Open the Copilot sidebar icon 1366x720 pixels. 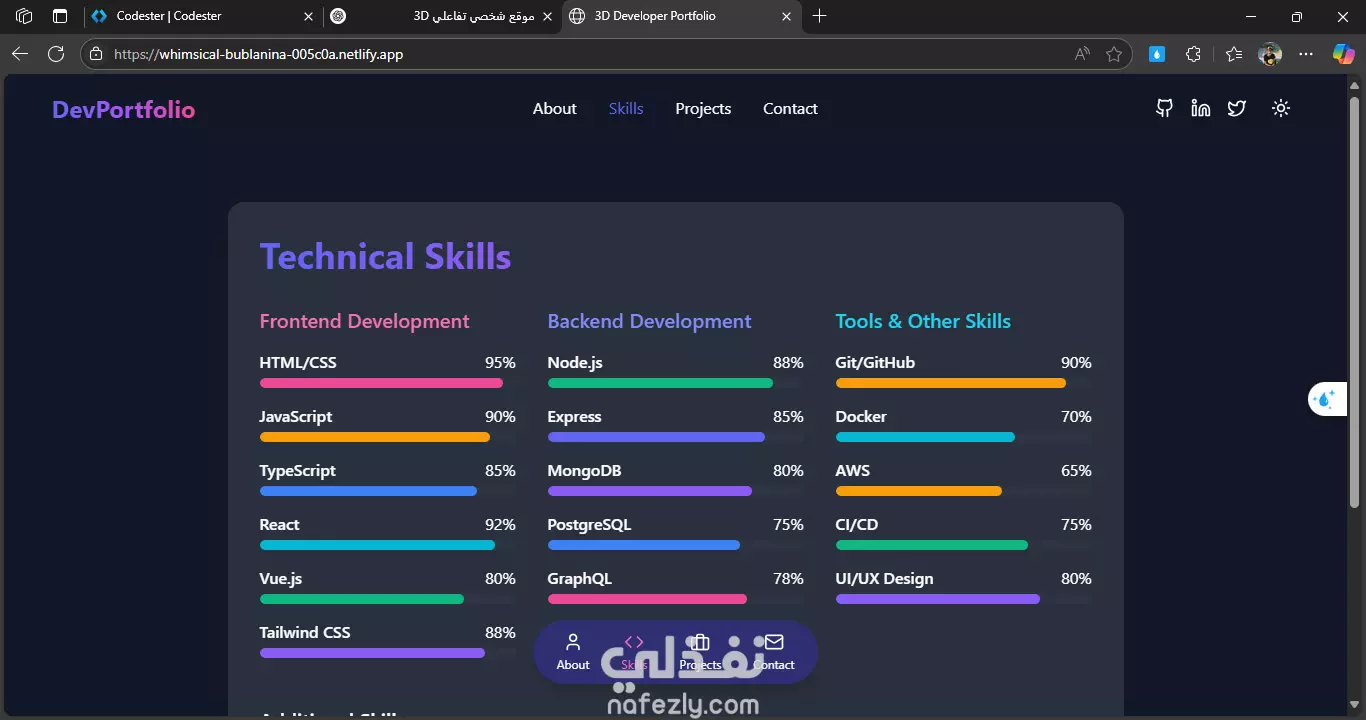(1343, 54)
